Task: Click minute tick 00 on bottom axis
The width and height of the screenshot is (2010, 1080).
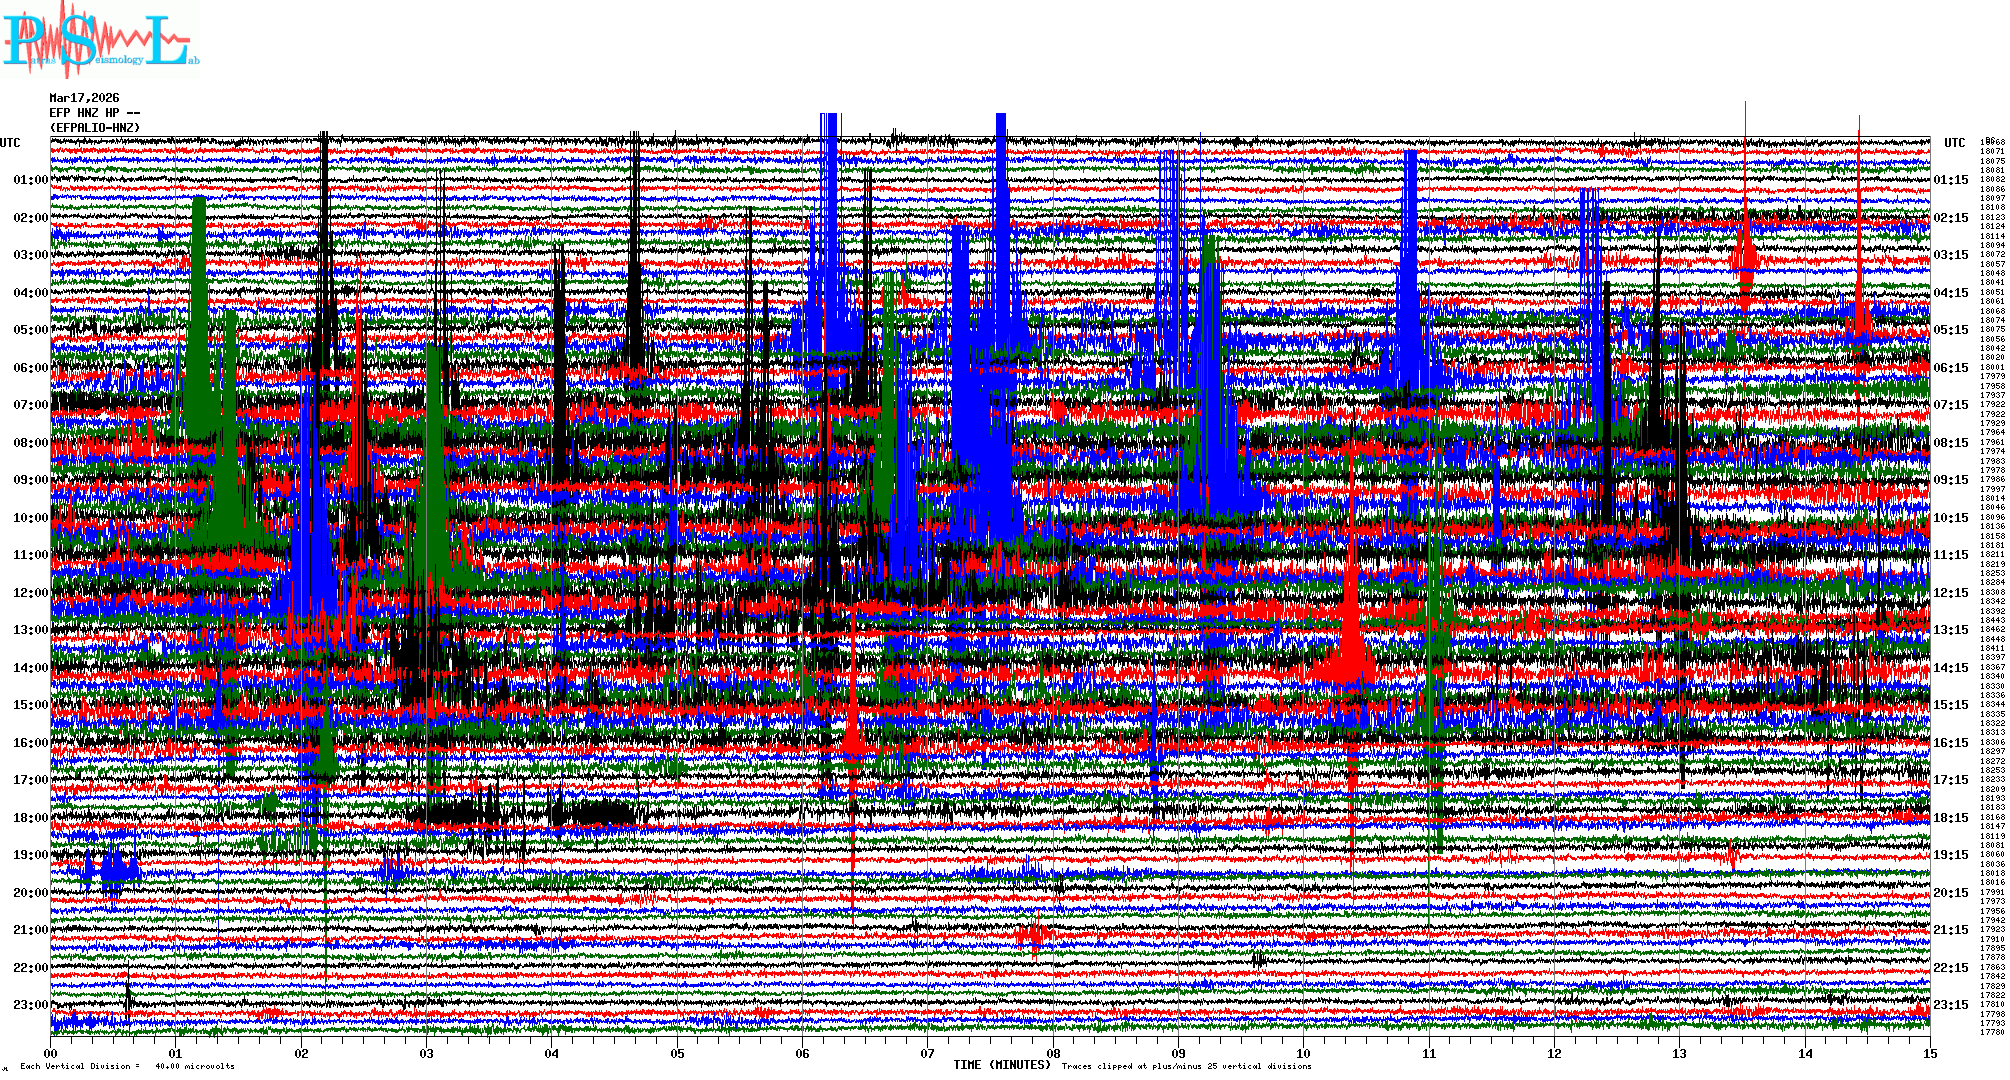Action: click(51, 1054)
